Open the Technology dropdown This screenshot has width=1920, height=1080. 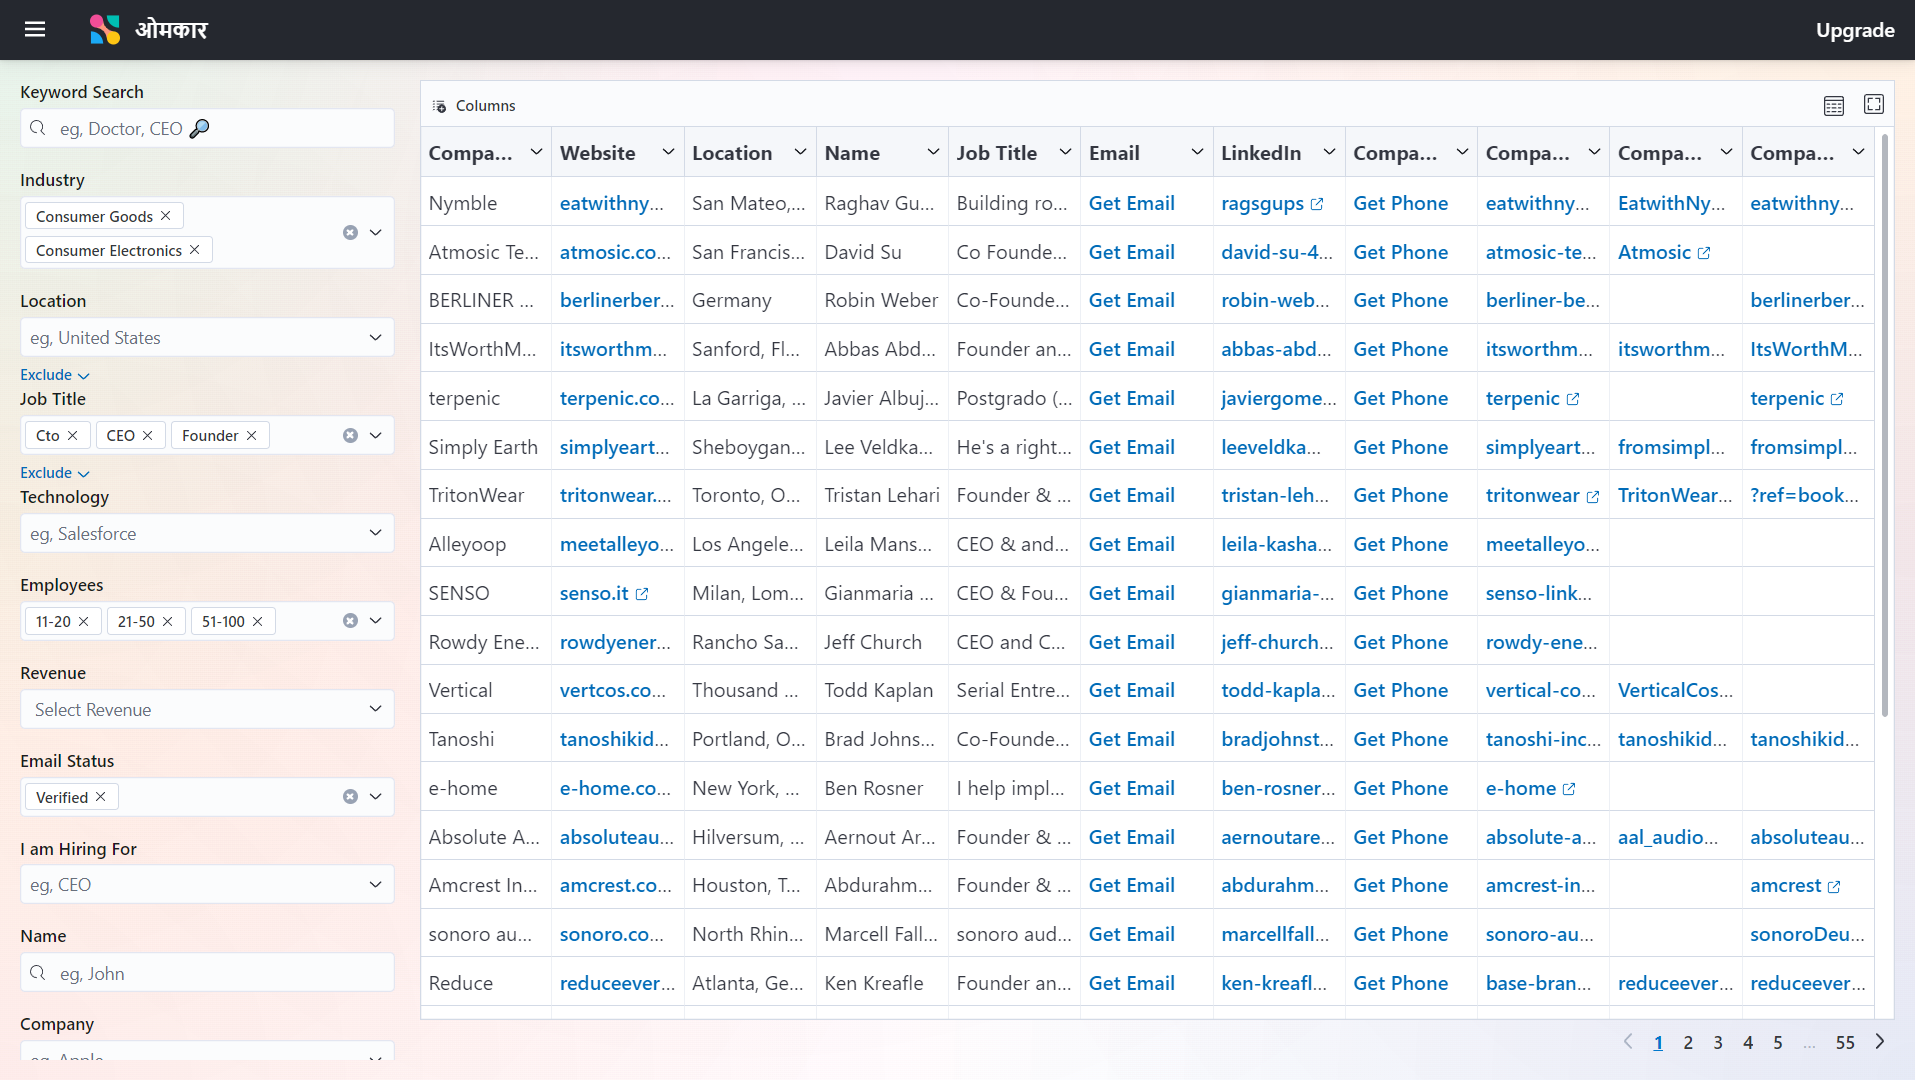pyautogui.click(x=207, y=533)
